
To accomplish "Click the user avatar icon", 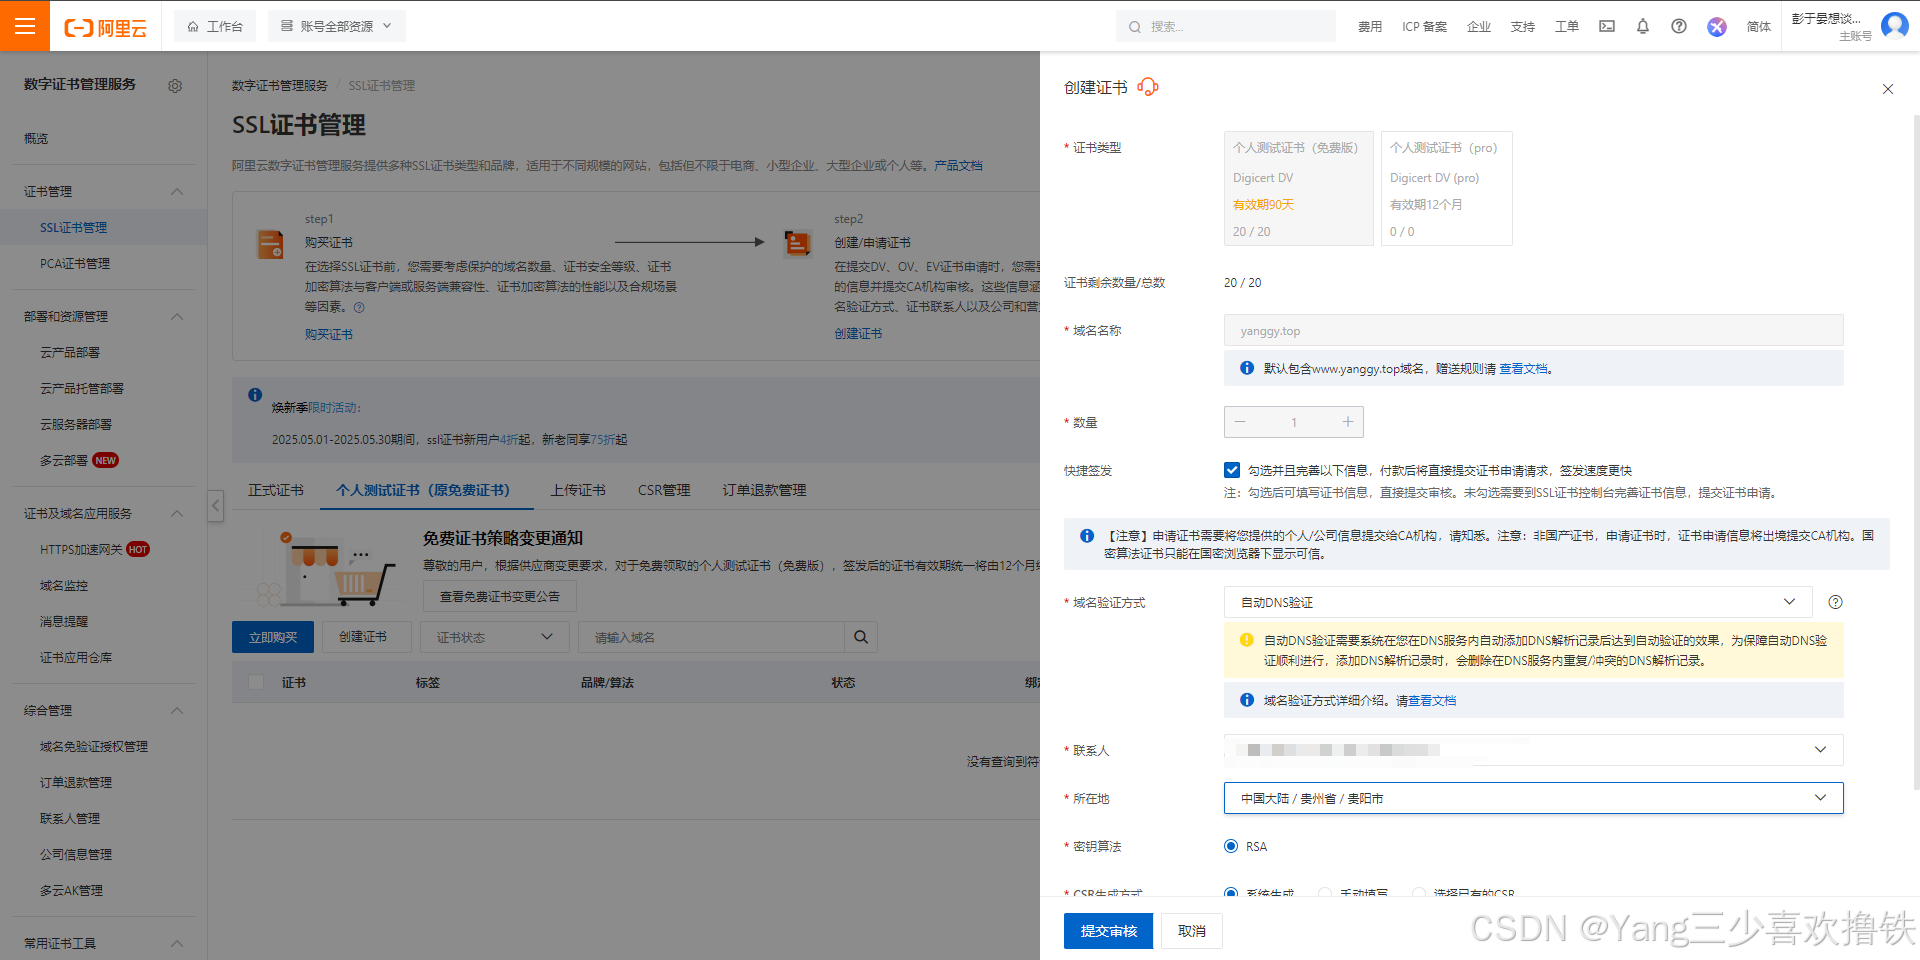I will coord(1895,25).
